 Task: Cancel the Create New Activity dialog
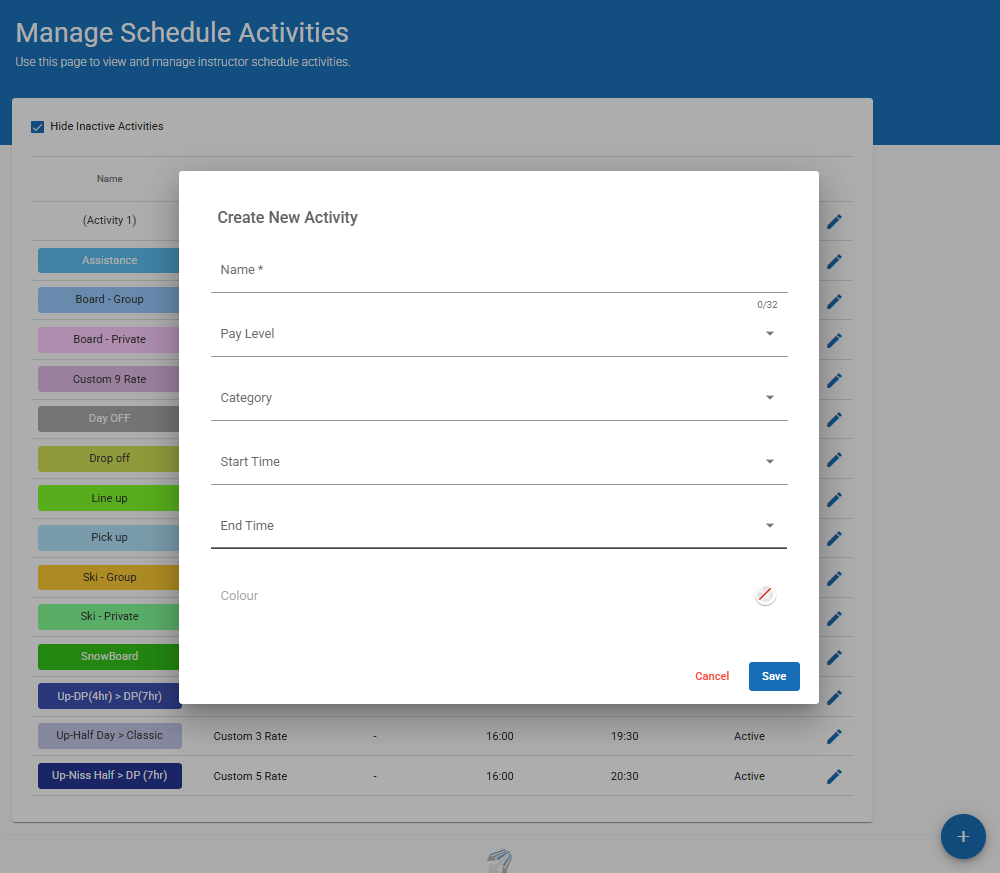pos(712,676)
